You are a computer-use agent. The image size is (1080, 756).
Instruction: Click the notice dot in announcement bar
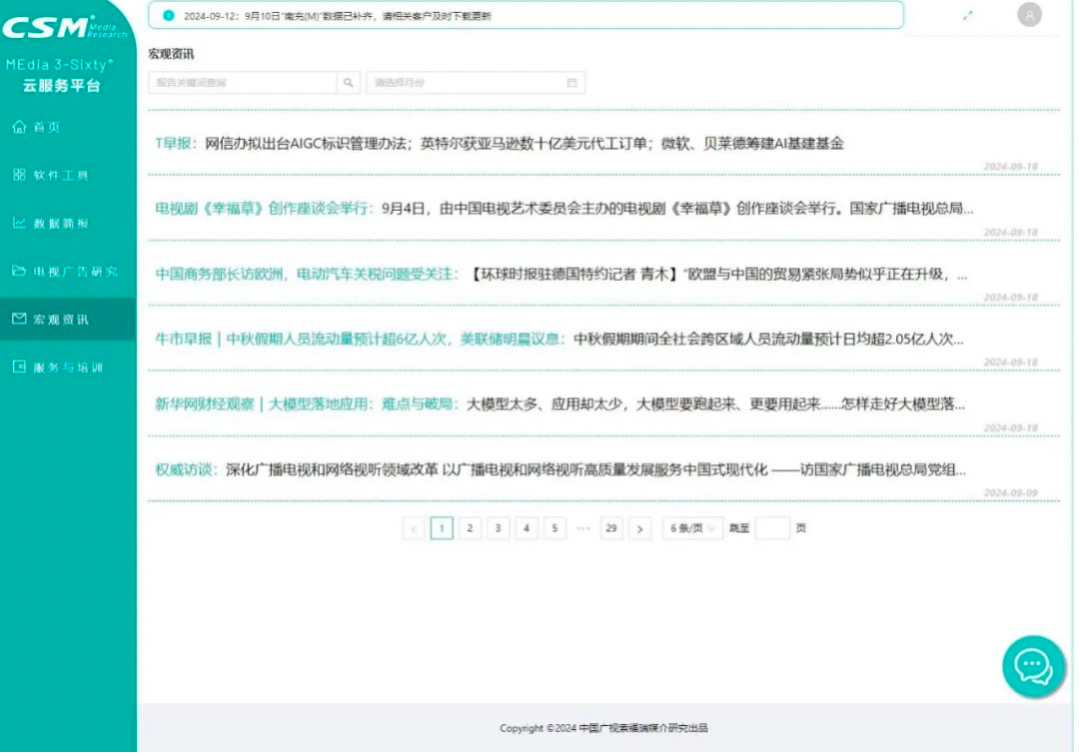169,16
